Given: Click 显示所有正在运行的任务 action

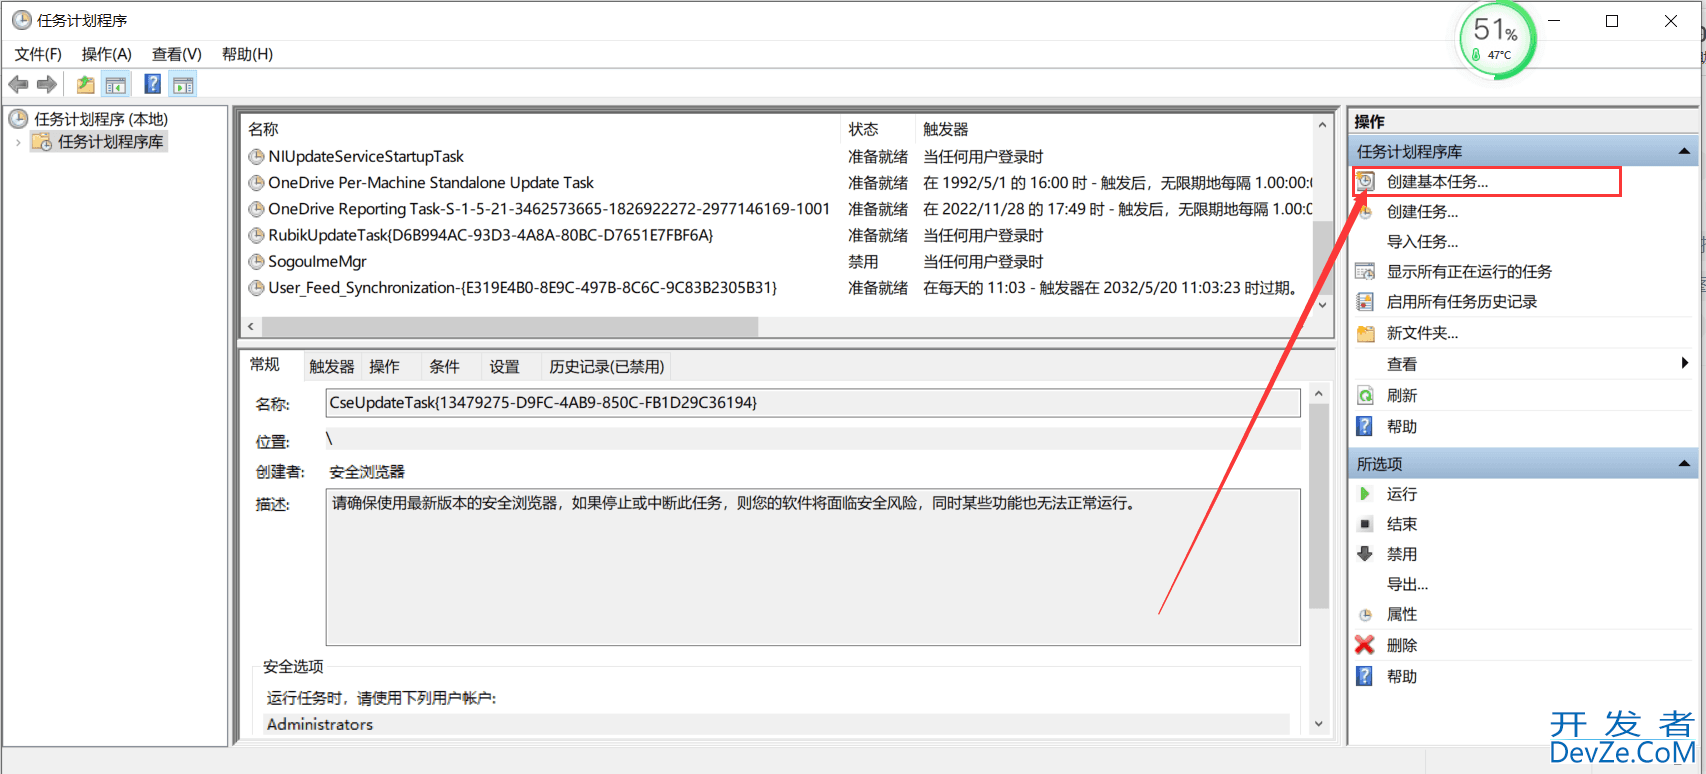Looking at the screenshot, I should pyautogui.click(x=1469, y=272).
